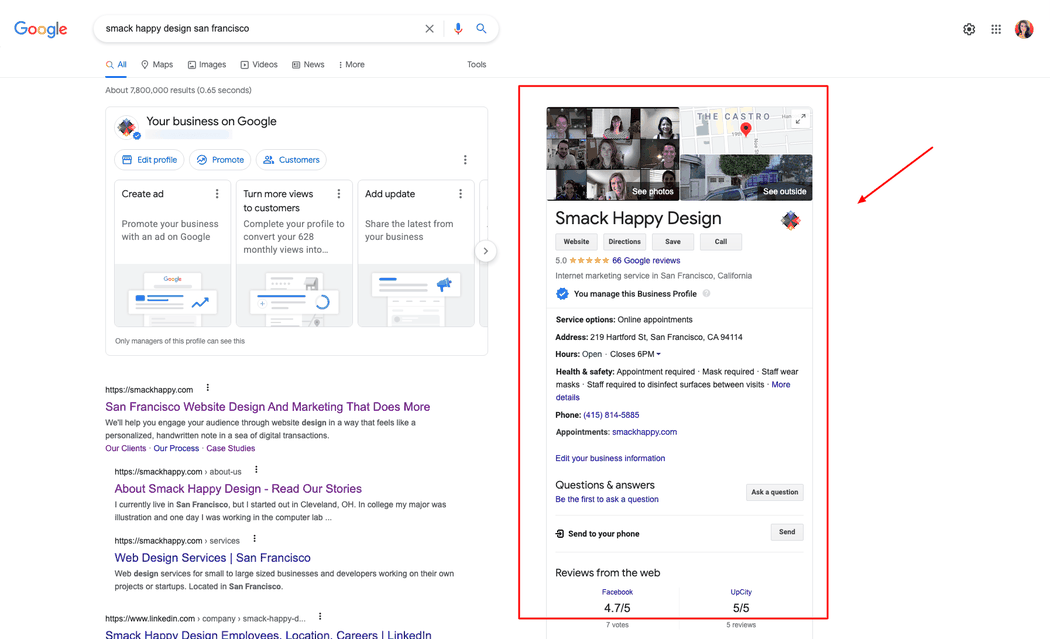
Task: Click Ask a question button
Action: pyautogui.click(x=775, y=492)
